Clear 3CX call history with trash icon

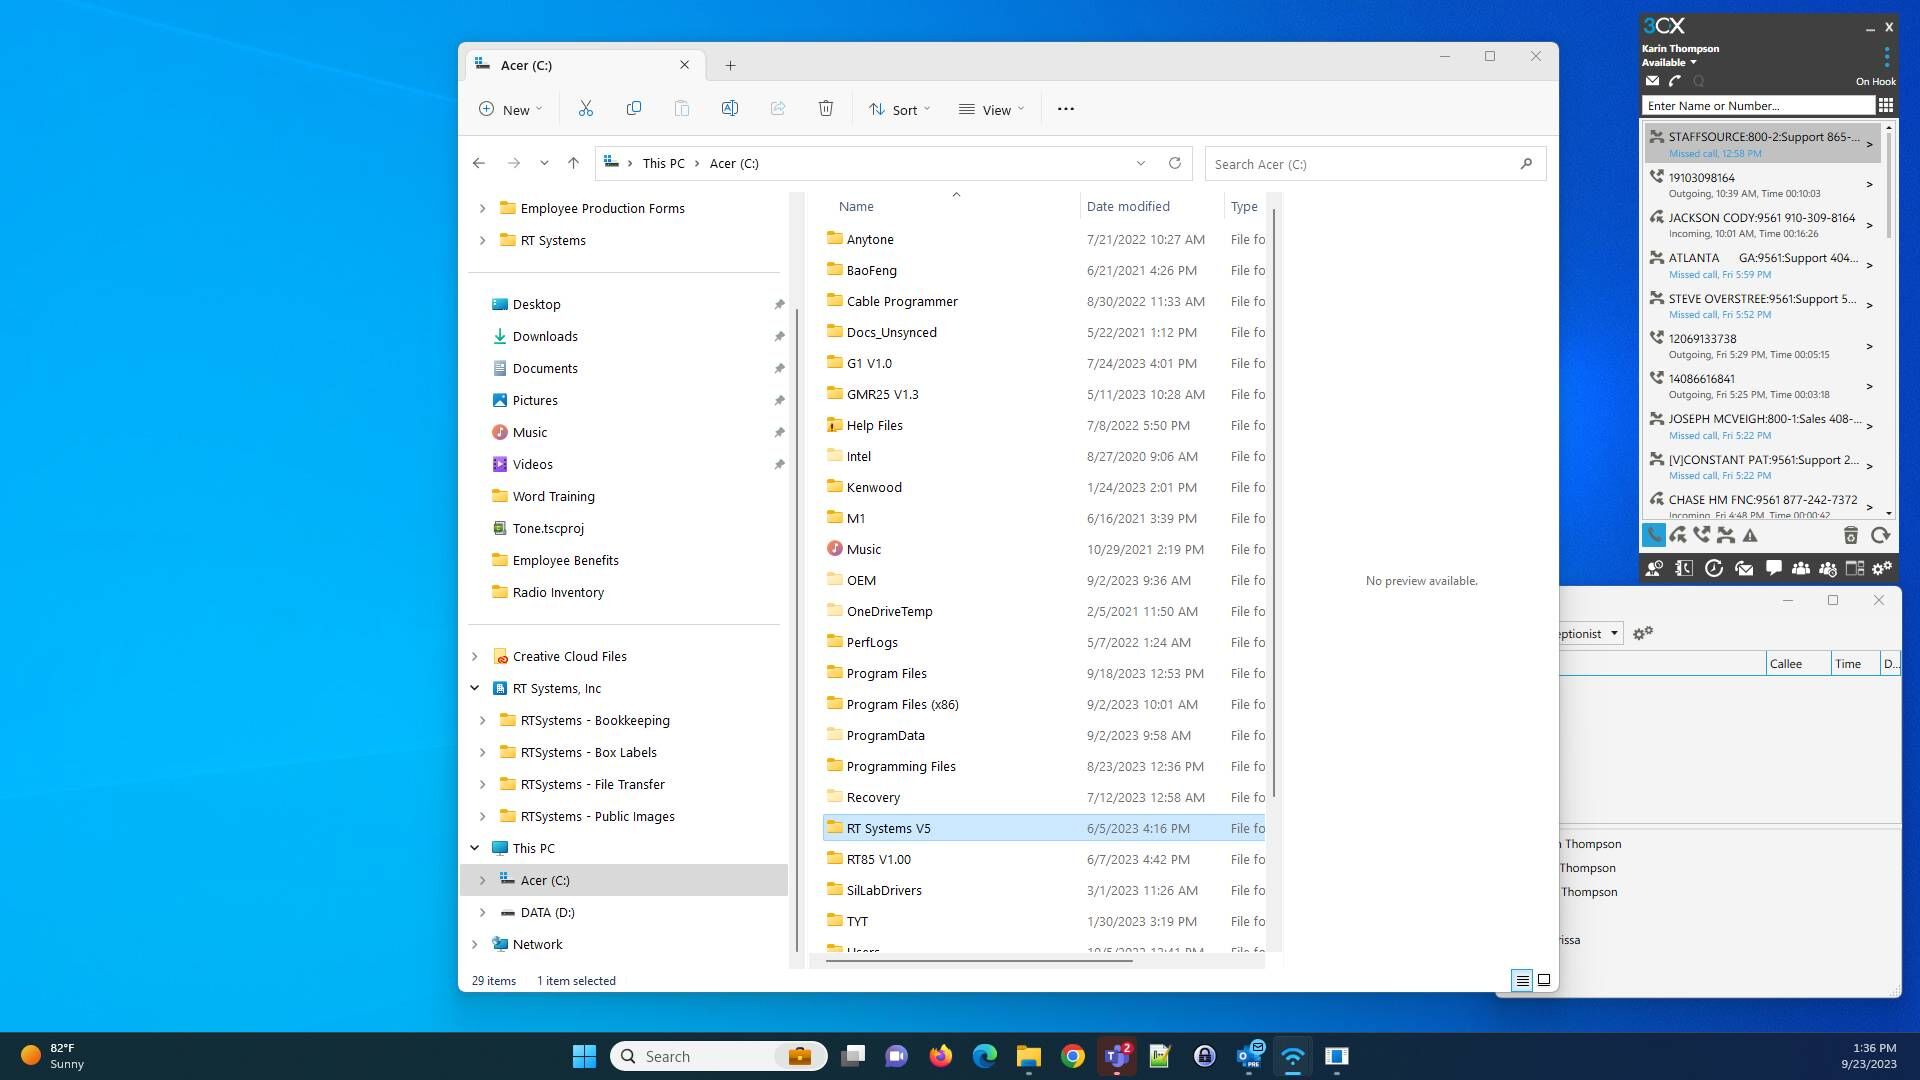coord(1851,535)
